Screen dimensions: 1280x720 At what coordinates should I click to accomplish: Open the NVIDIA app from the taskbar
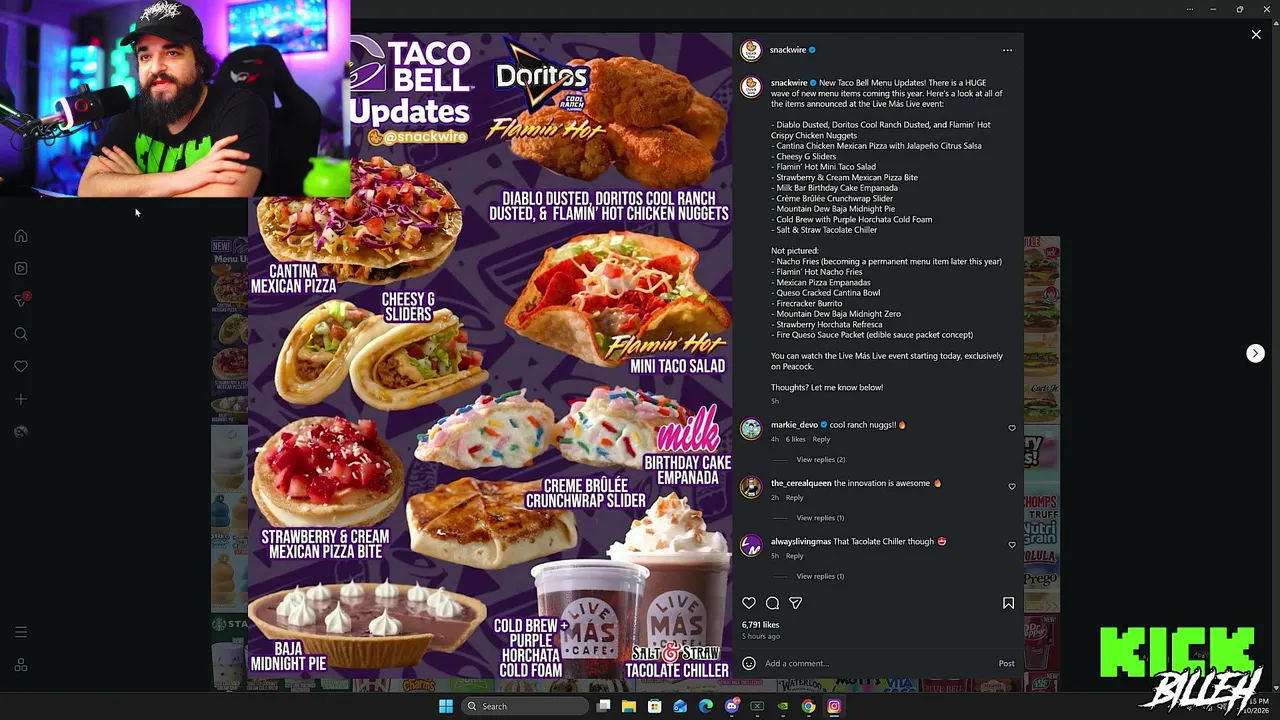[x=783, y=706]
